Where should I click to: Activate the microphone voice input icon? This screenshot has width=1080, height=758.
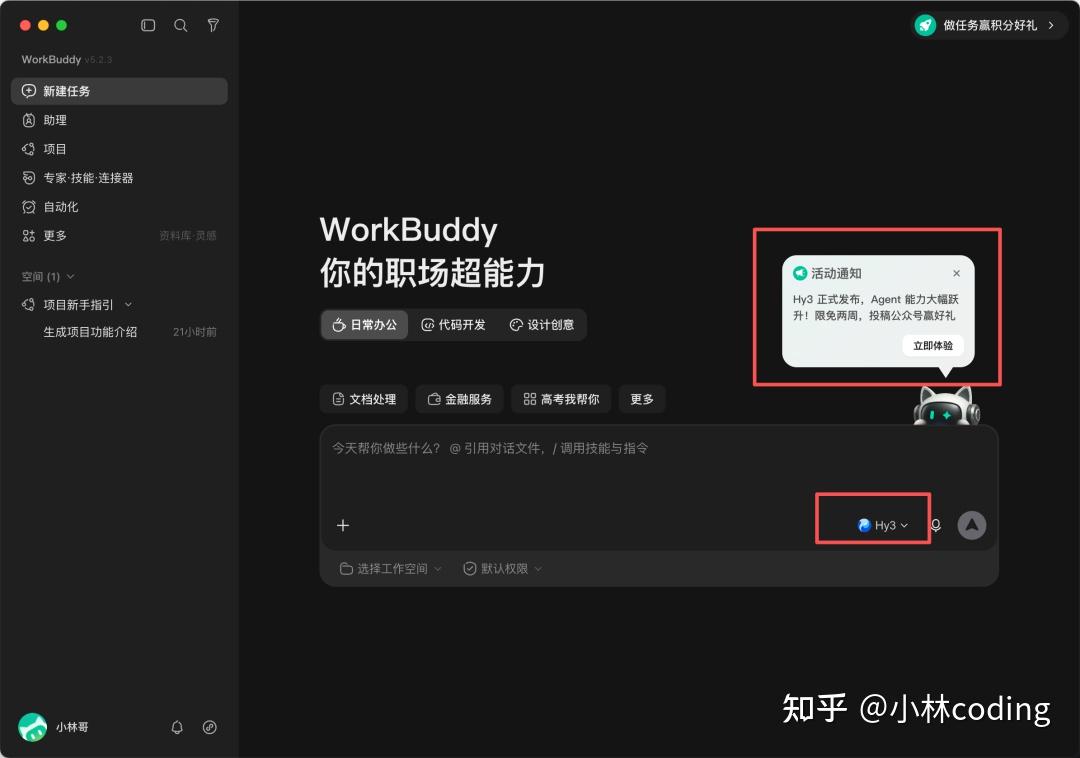935,525
